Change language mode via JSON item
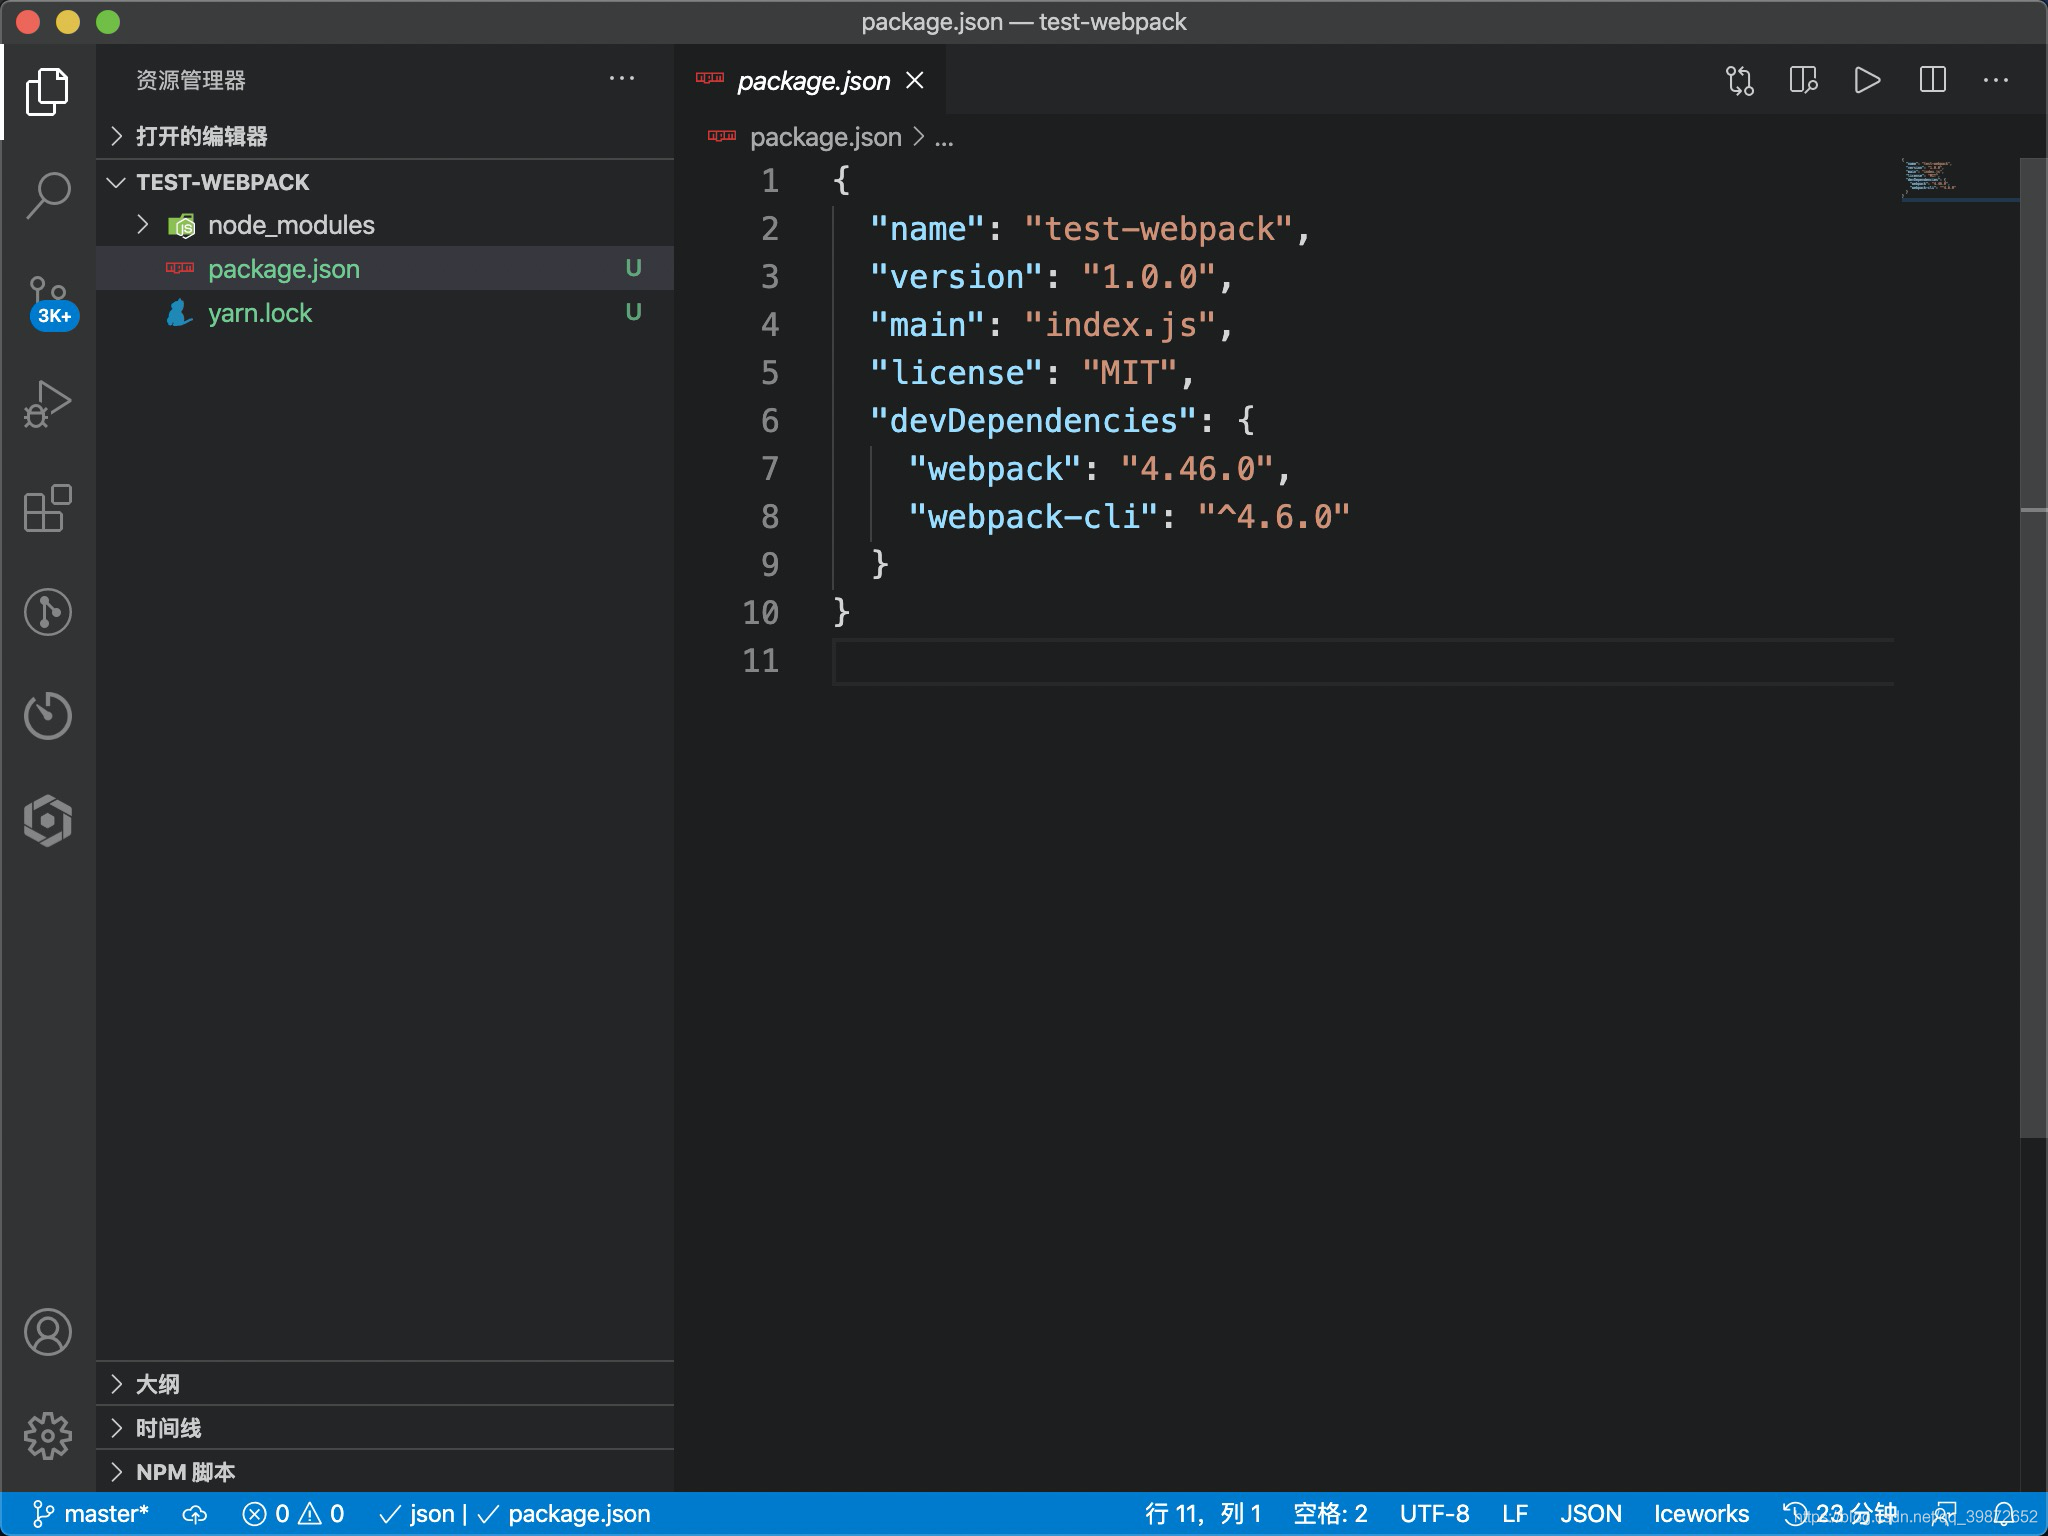The height and width of the screenshot is (1536, 2048). pos(1590,1514)
